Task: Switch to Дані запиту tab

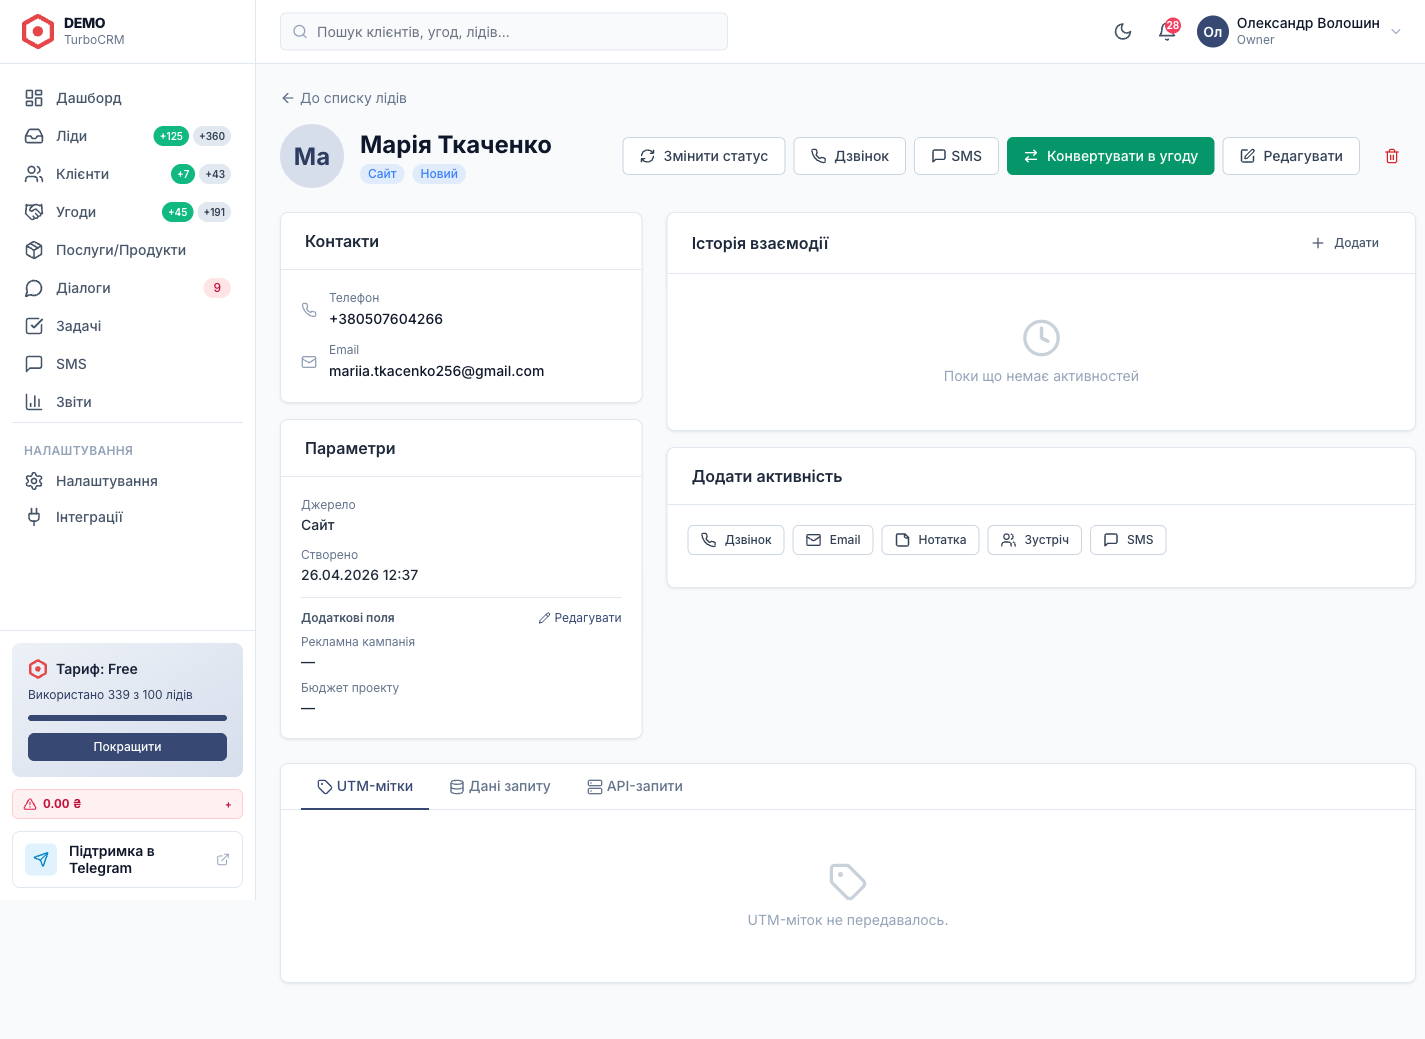Action: click(x=500, y=787)
